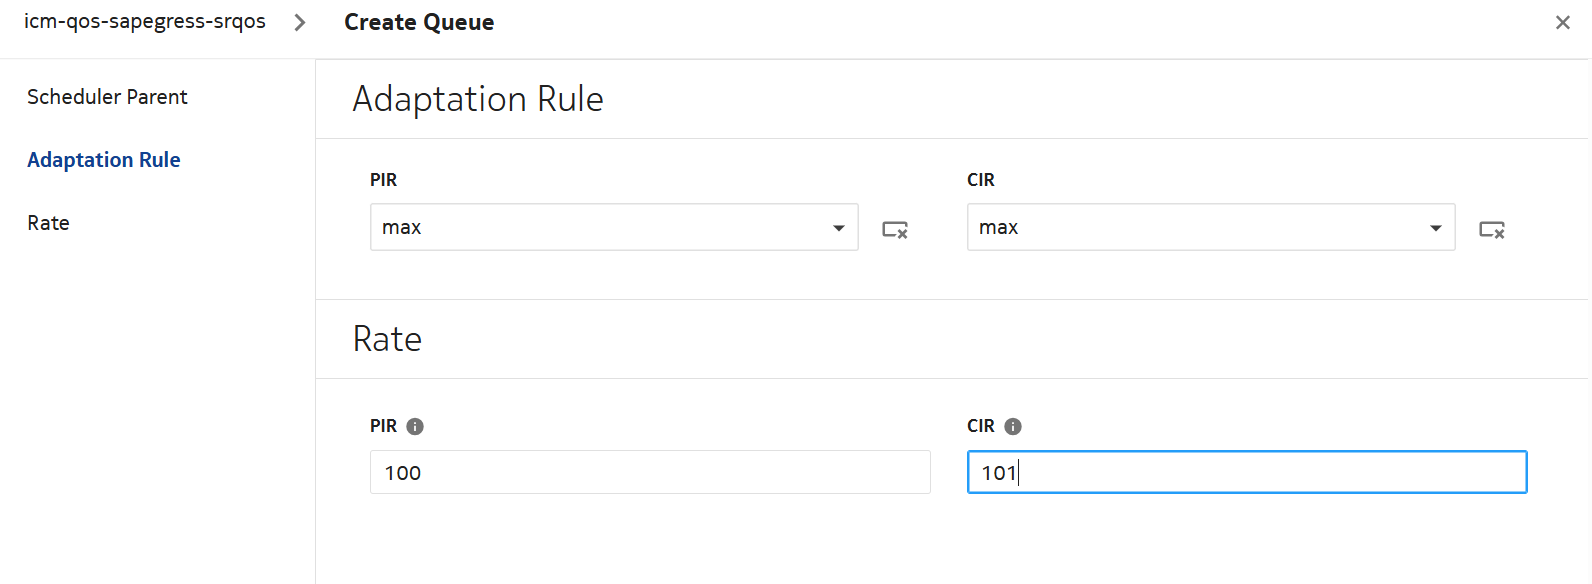This screenshot has width=1592, height=584.
Task: Click the Rate section heading
Action: coord(387,339)
